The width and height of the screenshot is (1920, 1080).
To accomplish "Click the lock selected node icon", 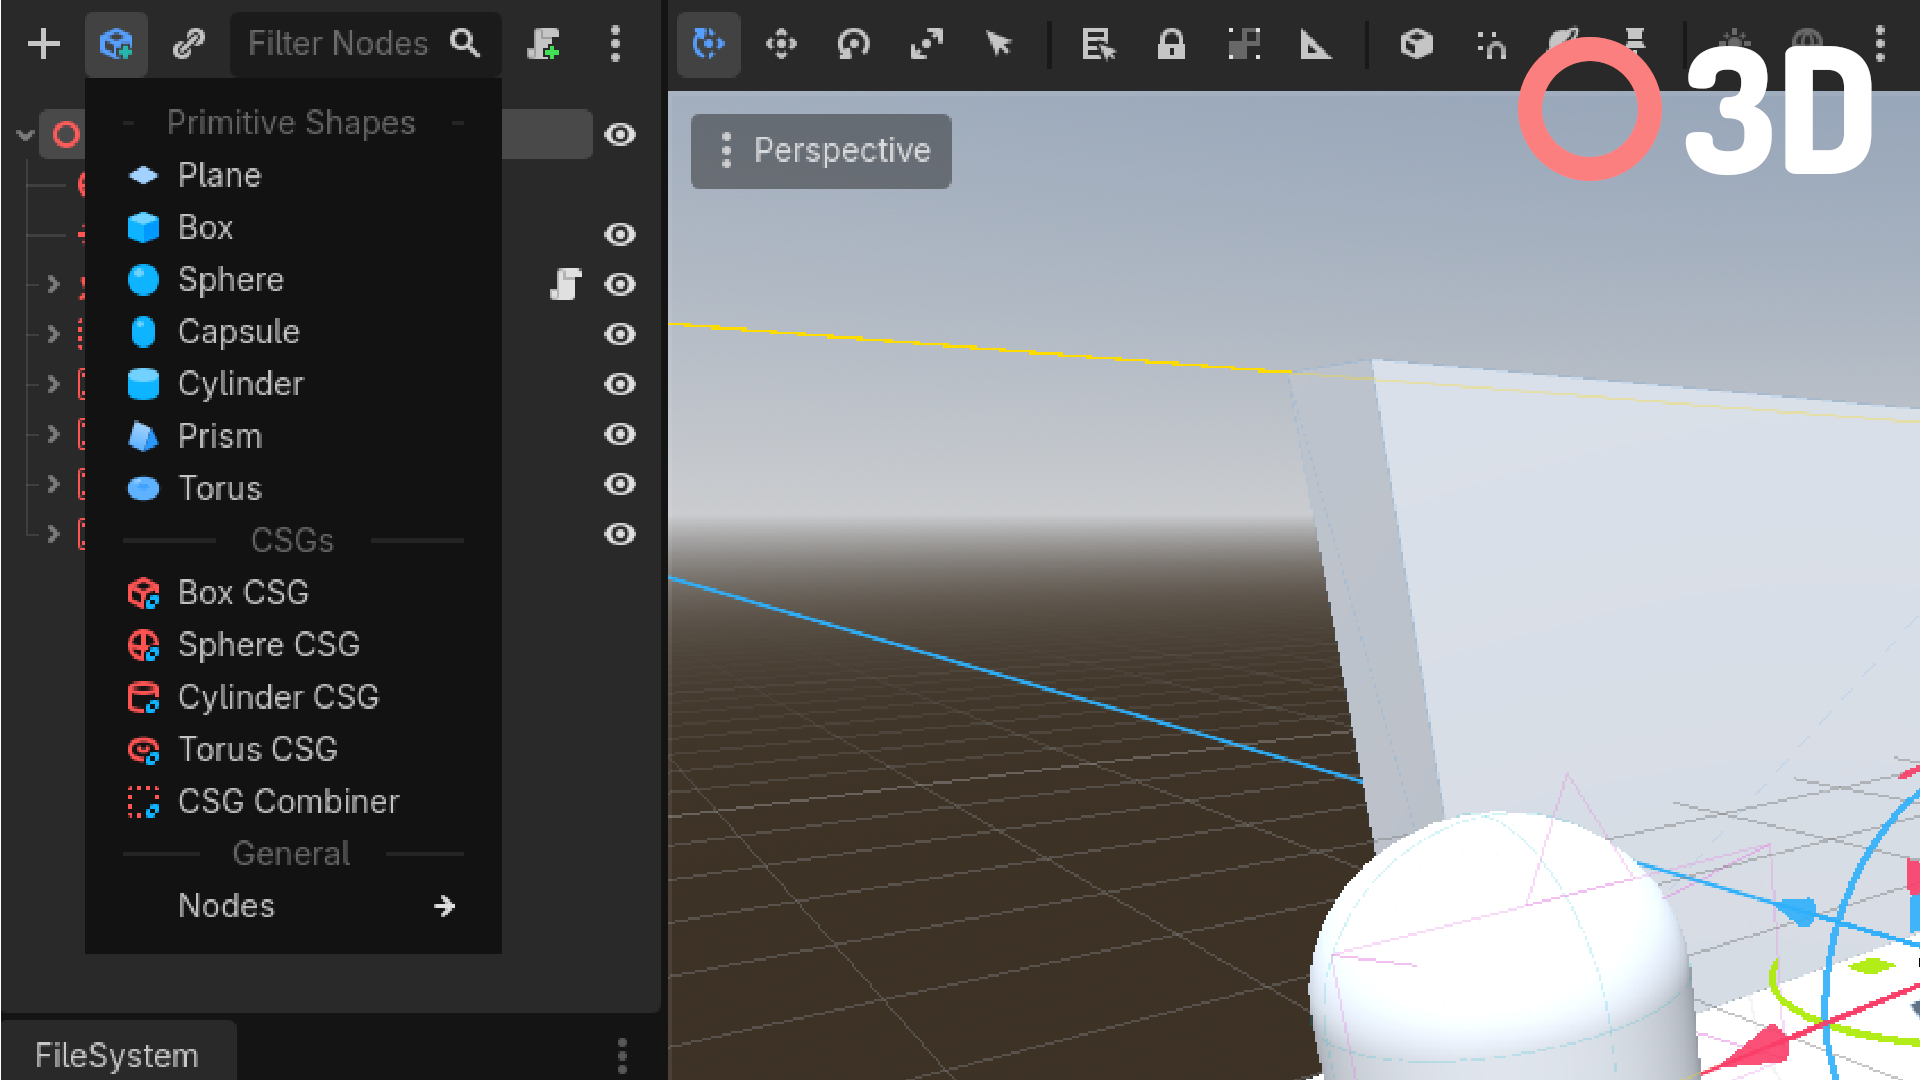I will tap(1171, 44).
